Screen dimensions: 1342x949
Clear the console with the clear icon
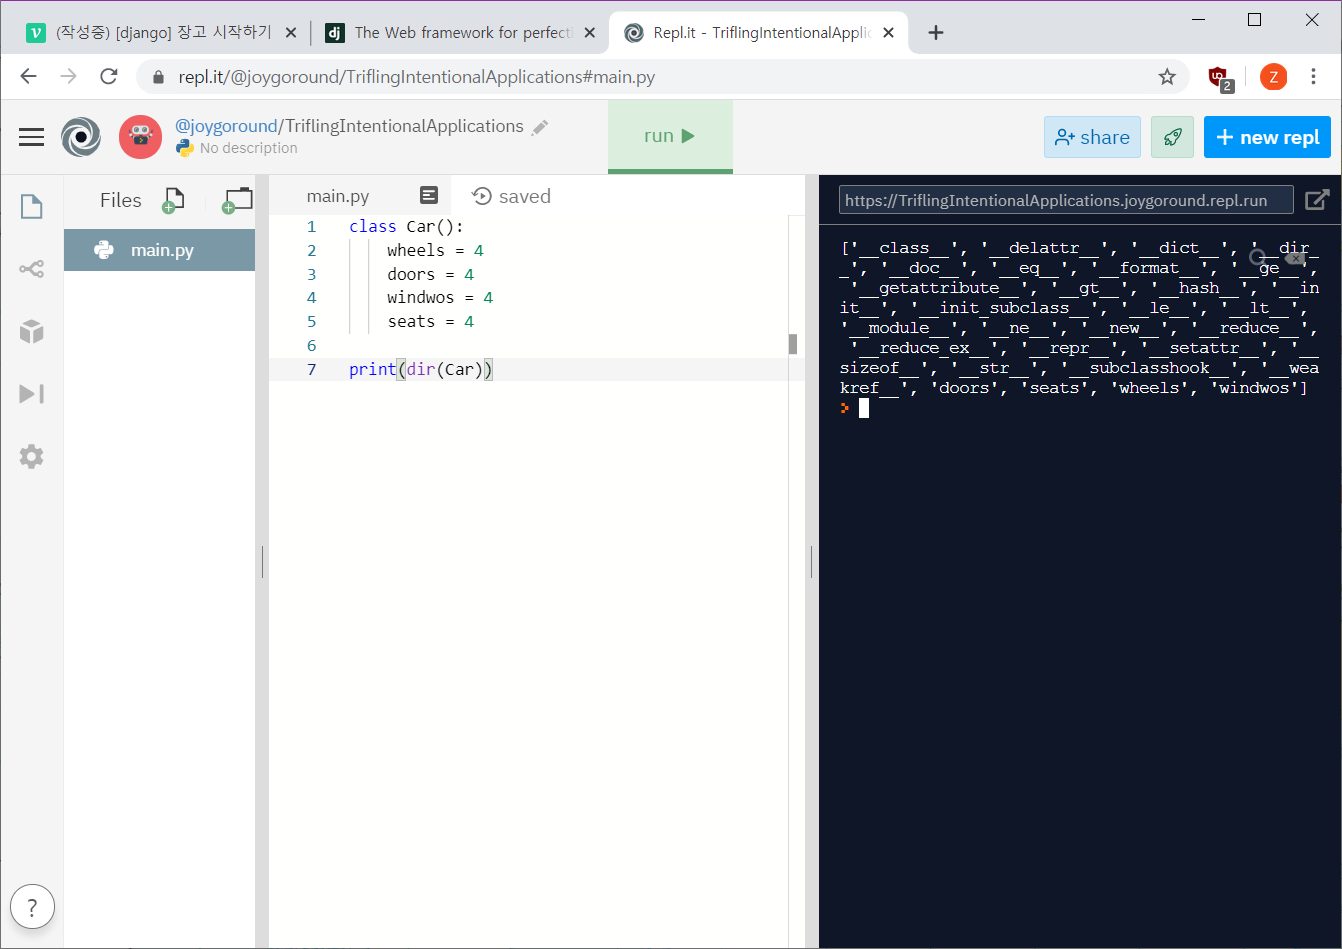[1295, 257]
